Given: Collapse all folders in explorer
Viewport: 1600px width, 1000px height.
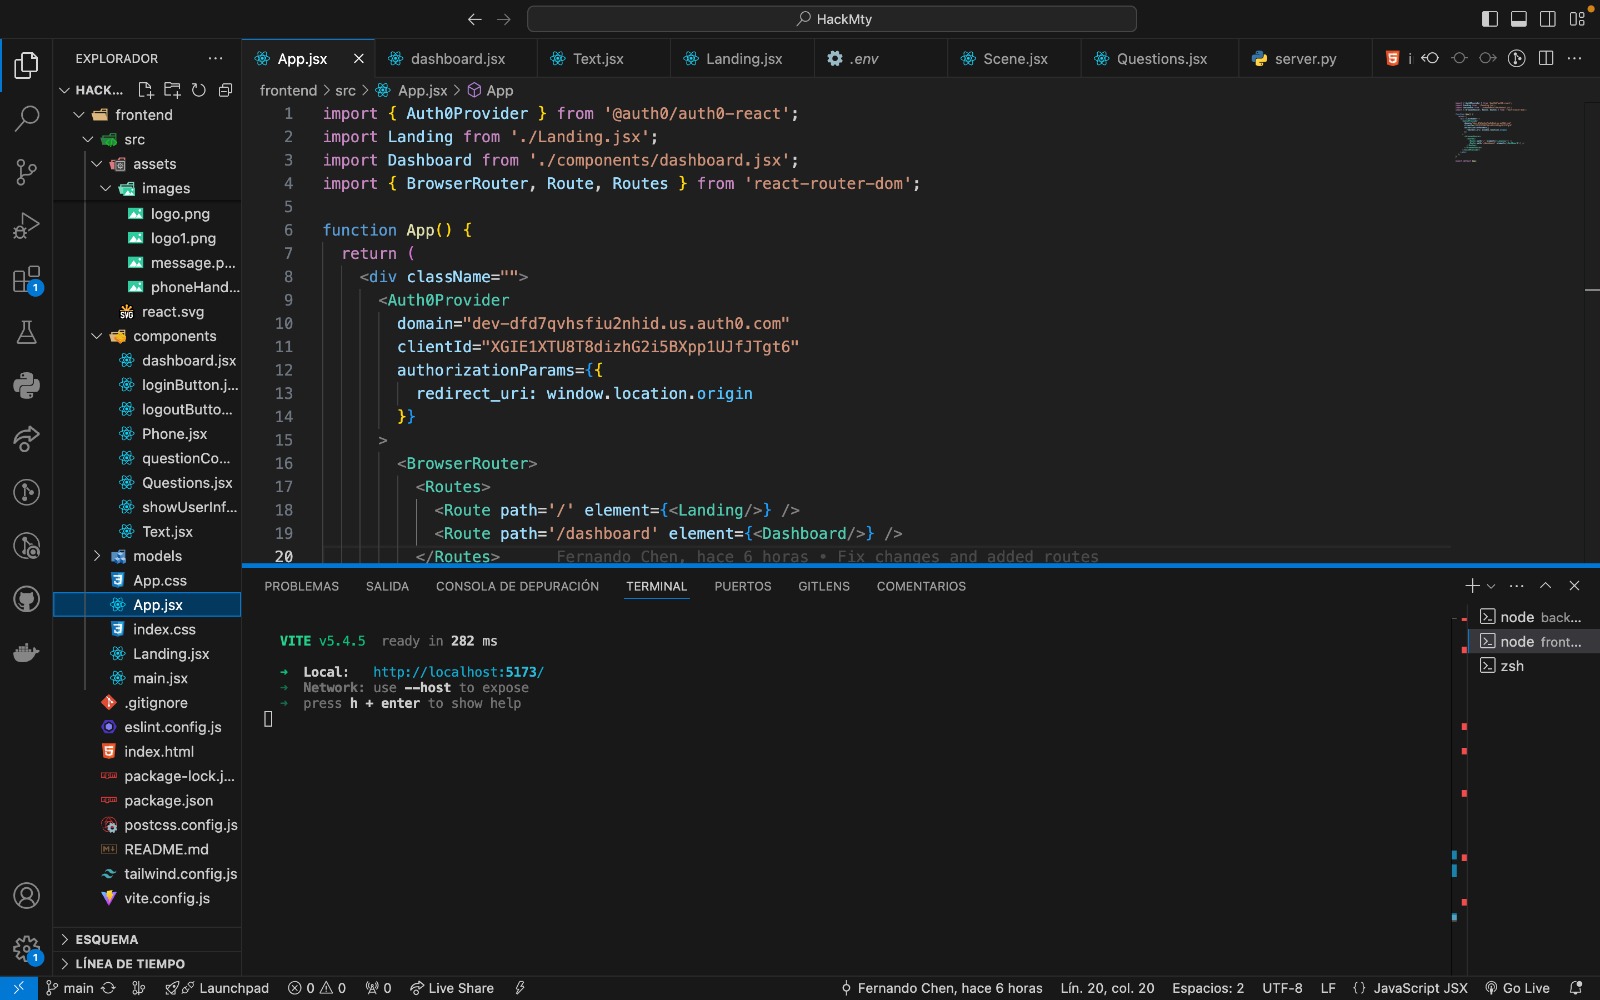Looking at the screenshot, I should pos(225,90).
